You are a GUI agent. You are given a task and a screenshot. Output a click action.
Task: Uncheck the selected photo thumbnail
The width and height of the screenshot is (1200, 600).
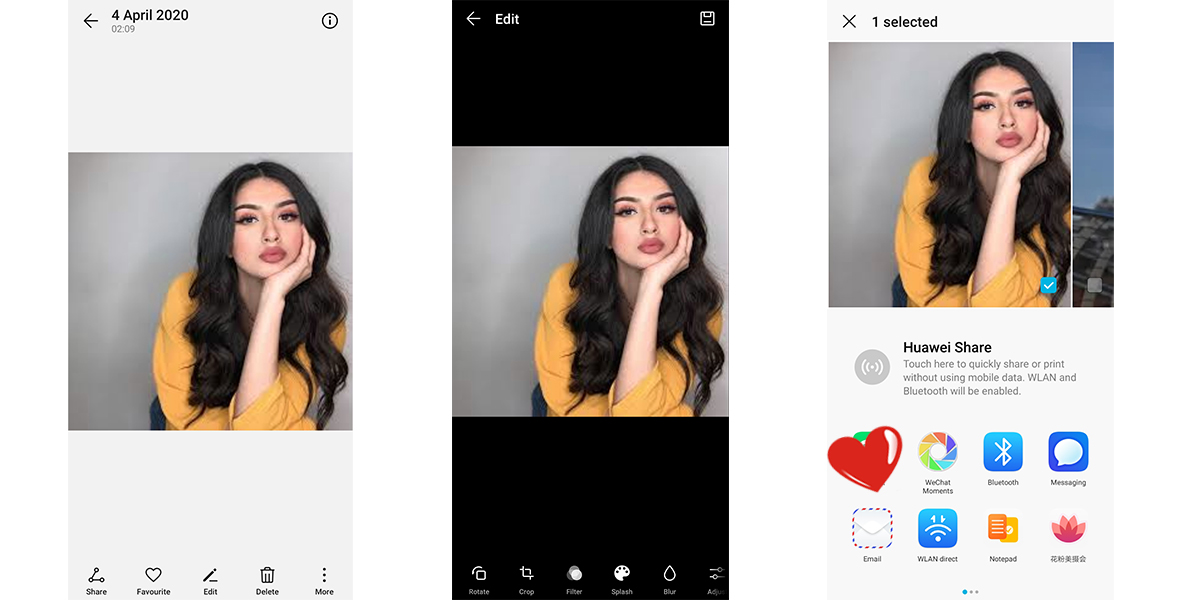[1048, 285]
